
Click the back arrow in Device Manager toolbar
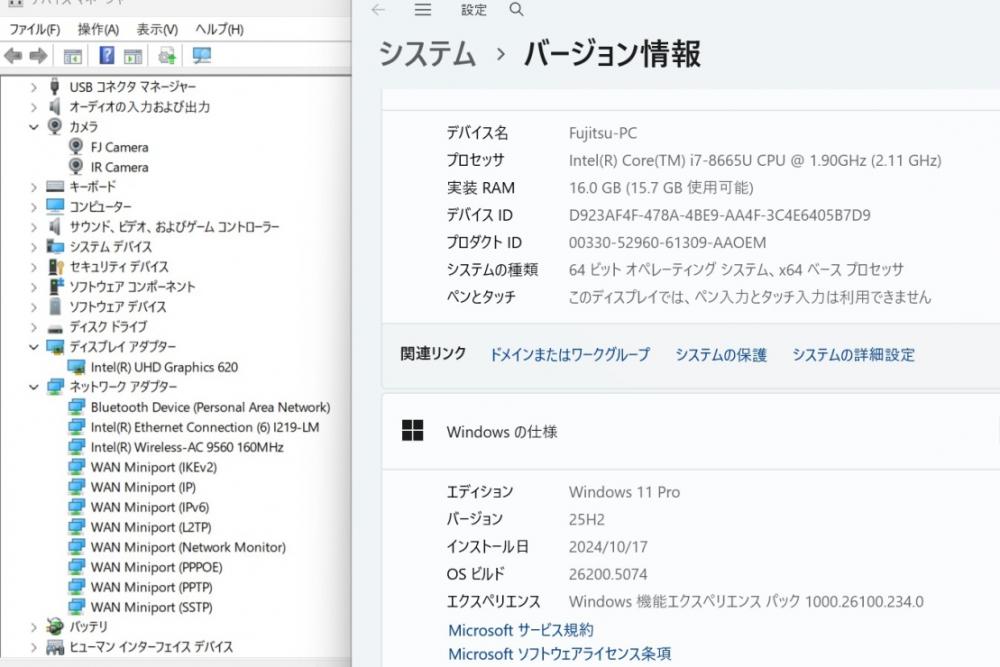point(13,56)
